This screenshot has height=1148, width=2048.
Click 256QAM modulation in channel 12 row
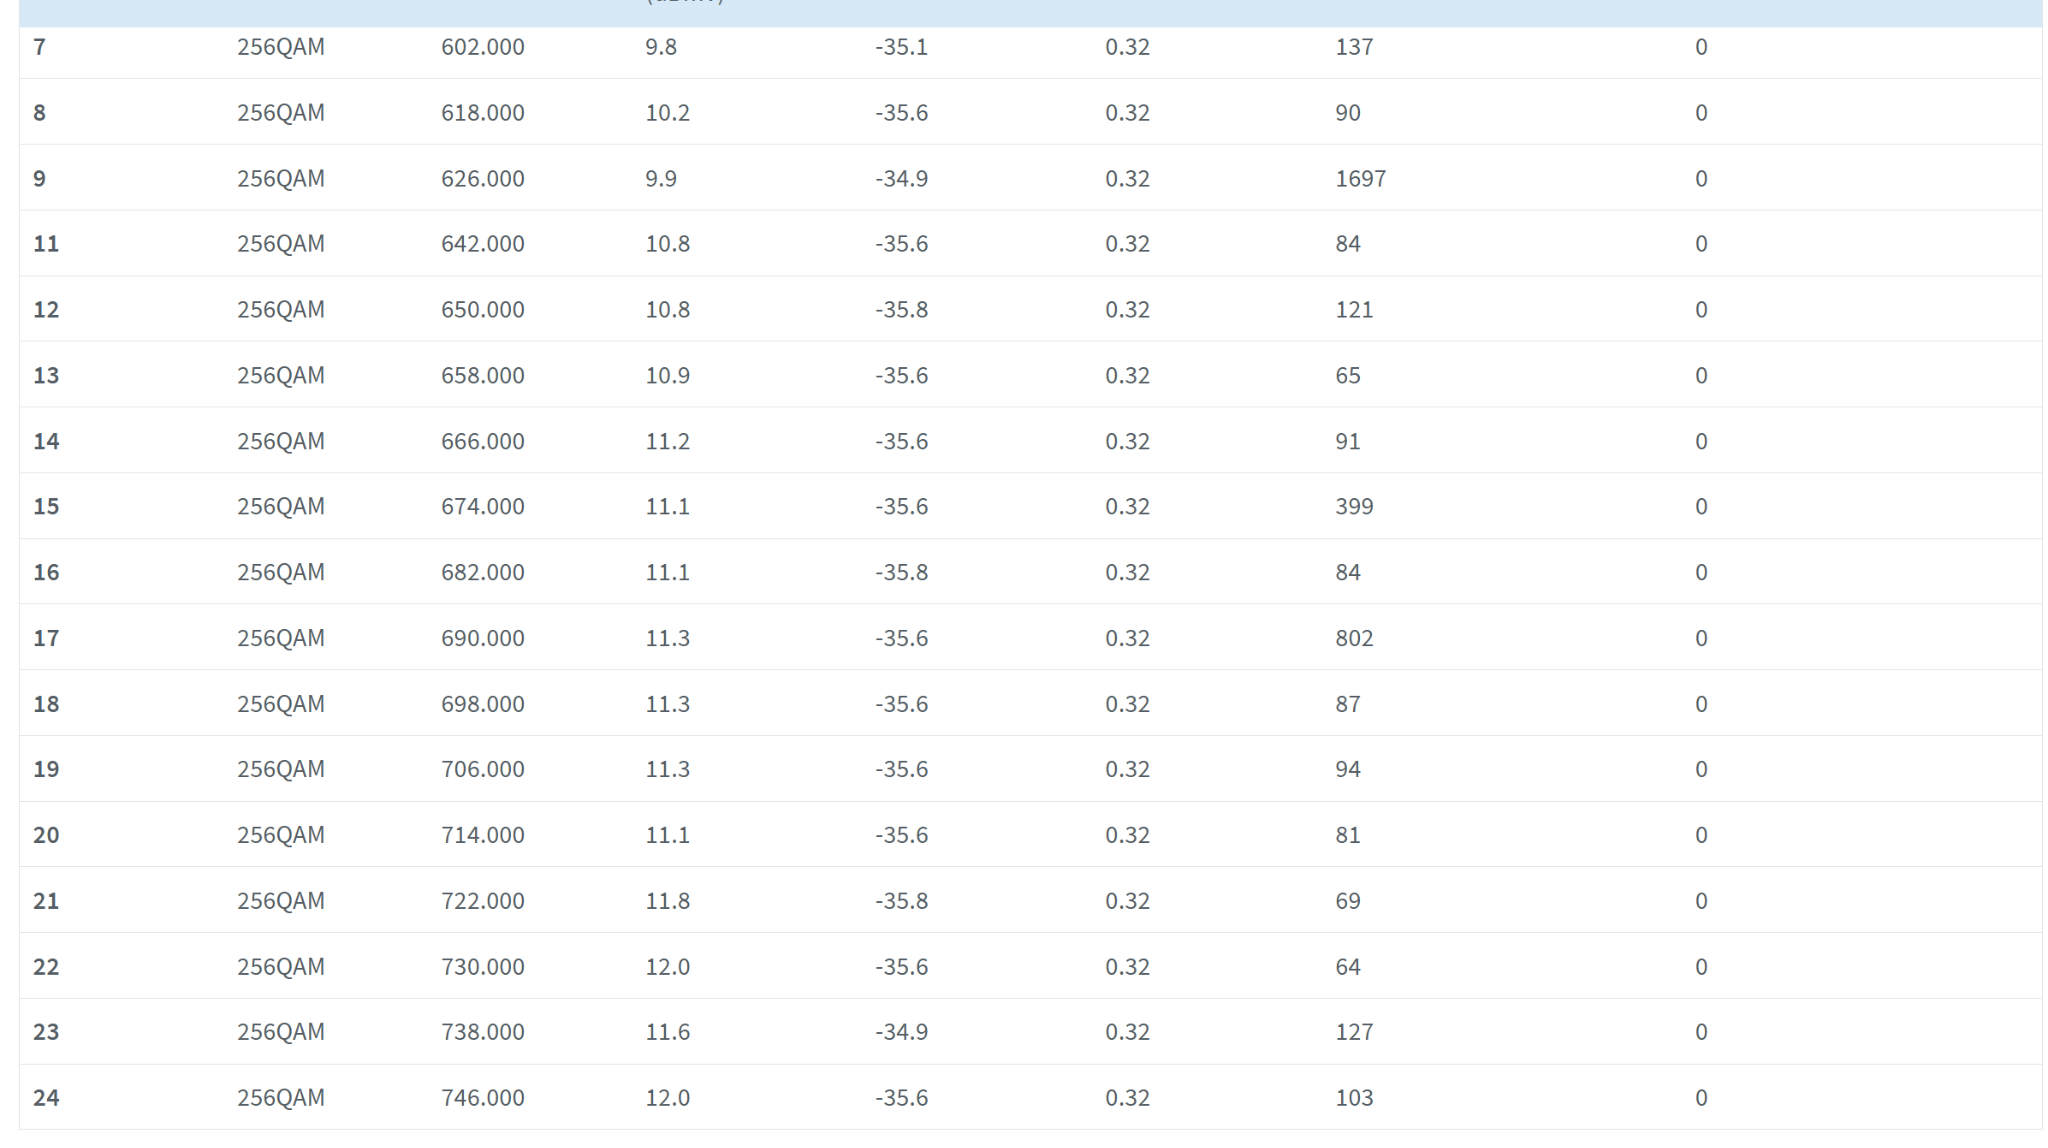point(280,310)
